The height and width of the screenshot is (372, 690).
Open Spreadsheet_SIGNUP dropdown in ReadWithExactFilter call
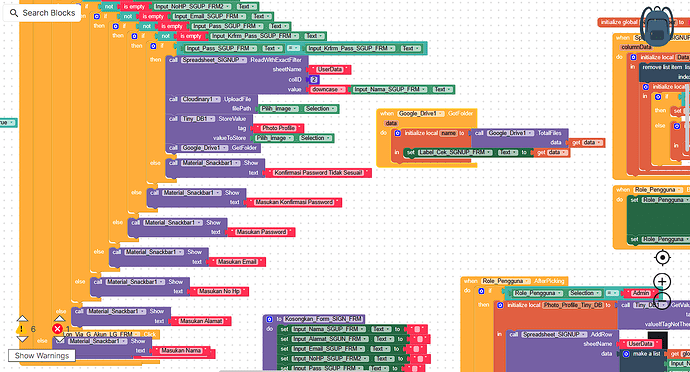click(214, 60)
